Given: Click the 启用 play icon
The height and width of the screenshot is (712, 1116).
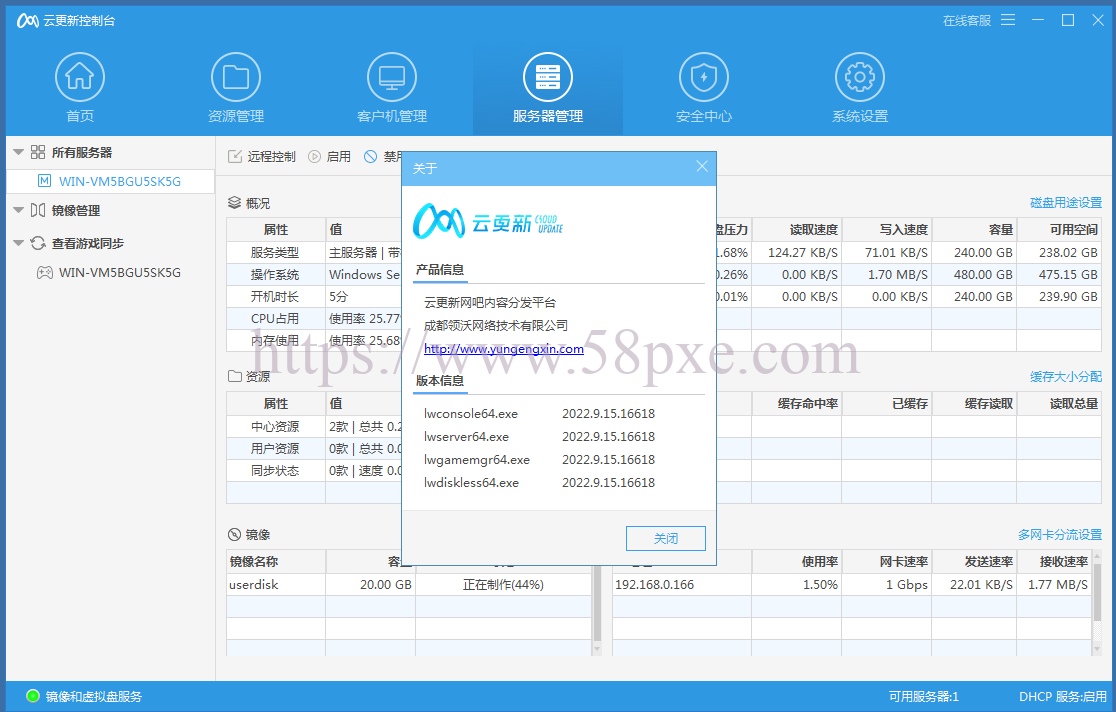Looking at the screenshot, I should 315,157.
